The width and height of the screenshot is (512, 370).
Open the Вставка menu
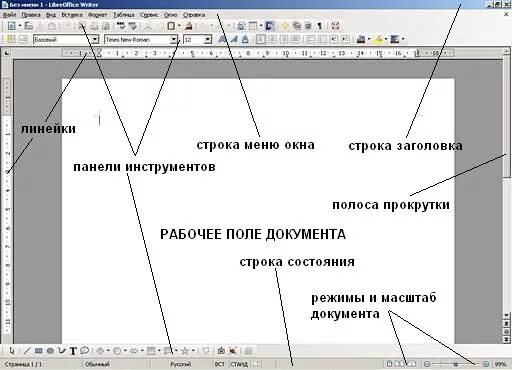pos(72,15)
